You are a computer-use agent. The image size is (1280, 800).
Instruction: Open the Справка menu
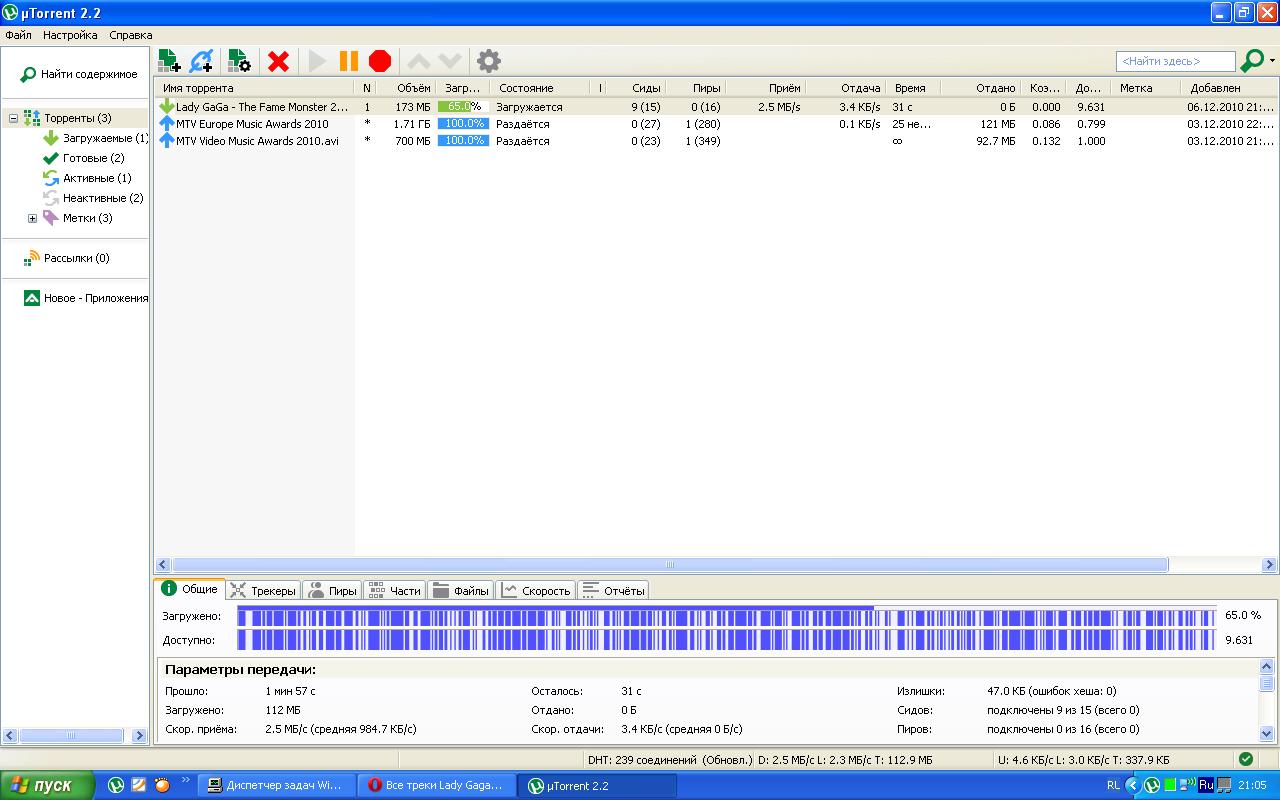click(x=131, y=35)
